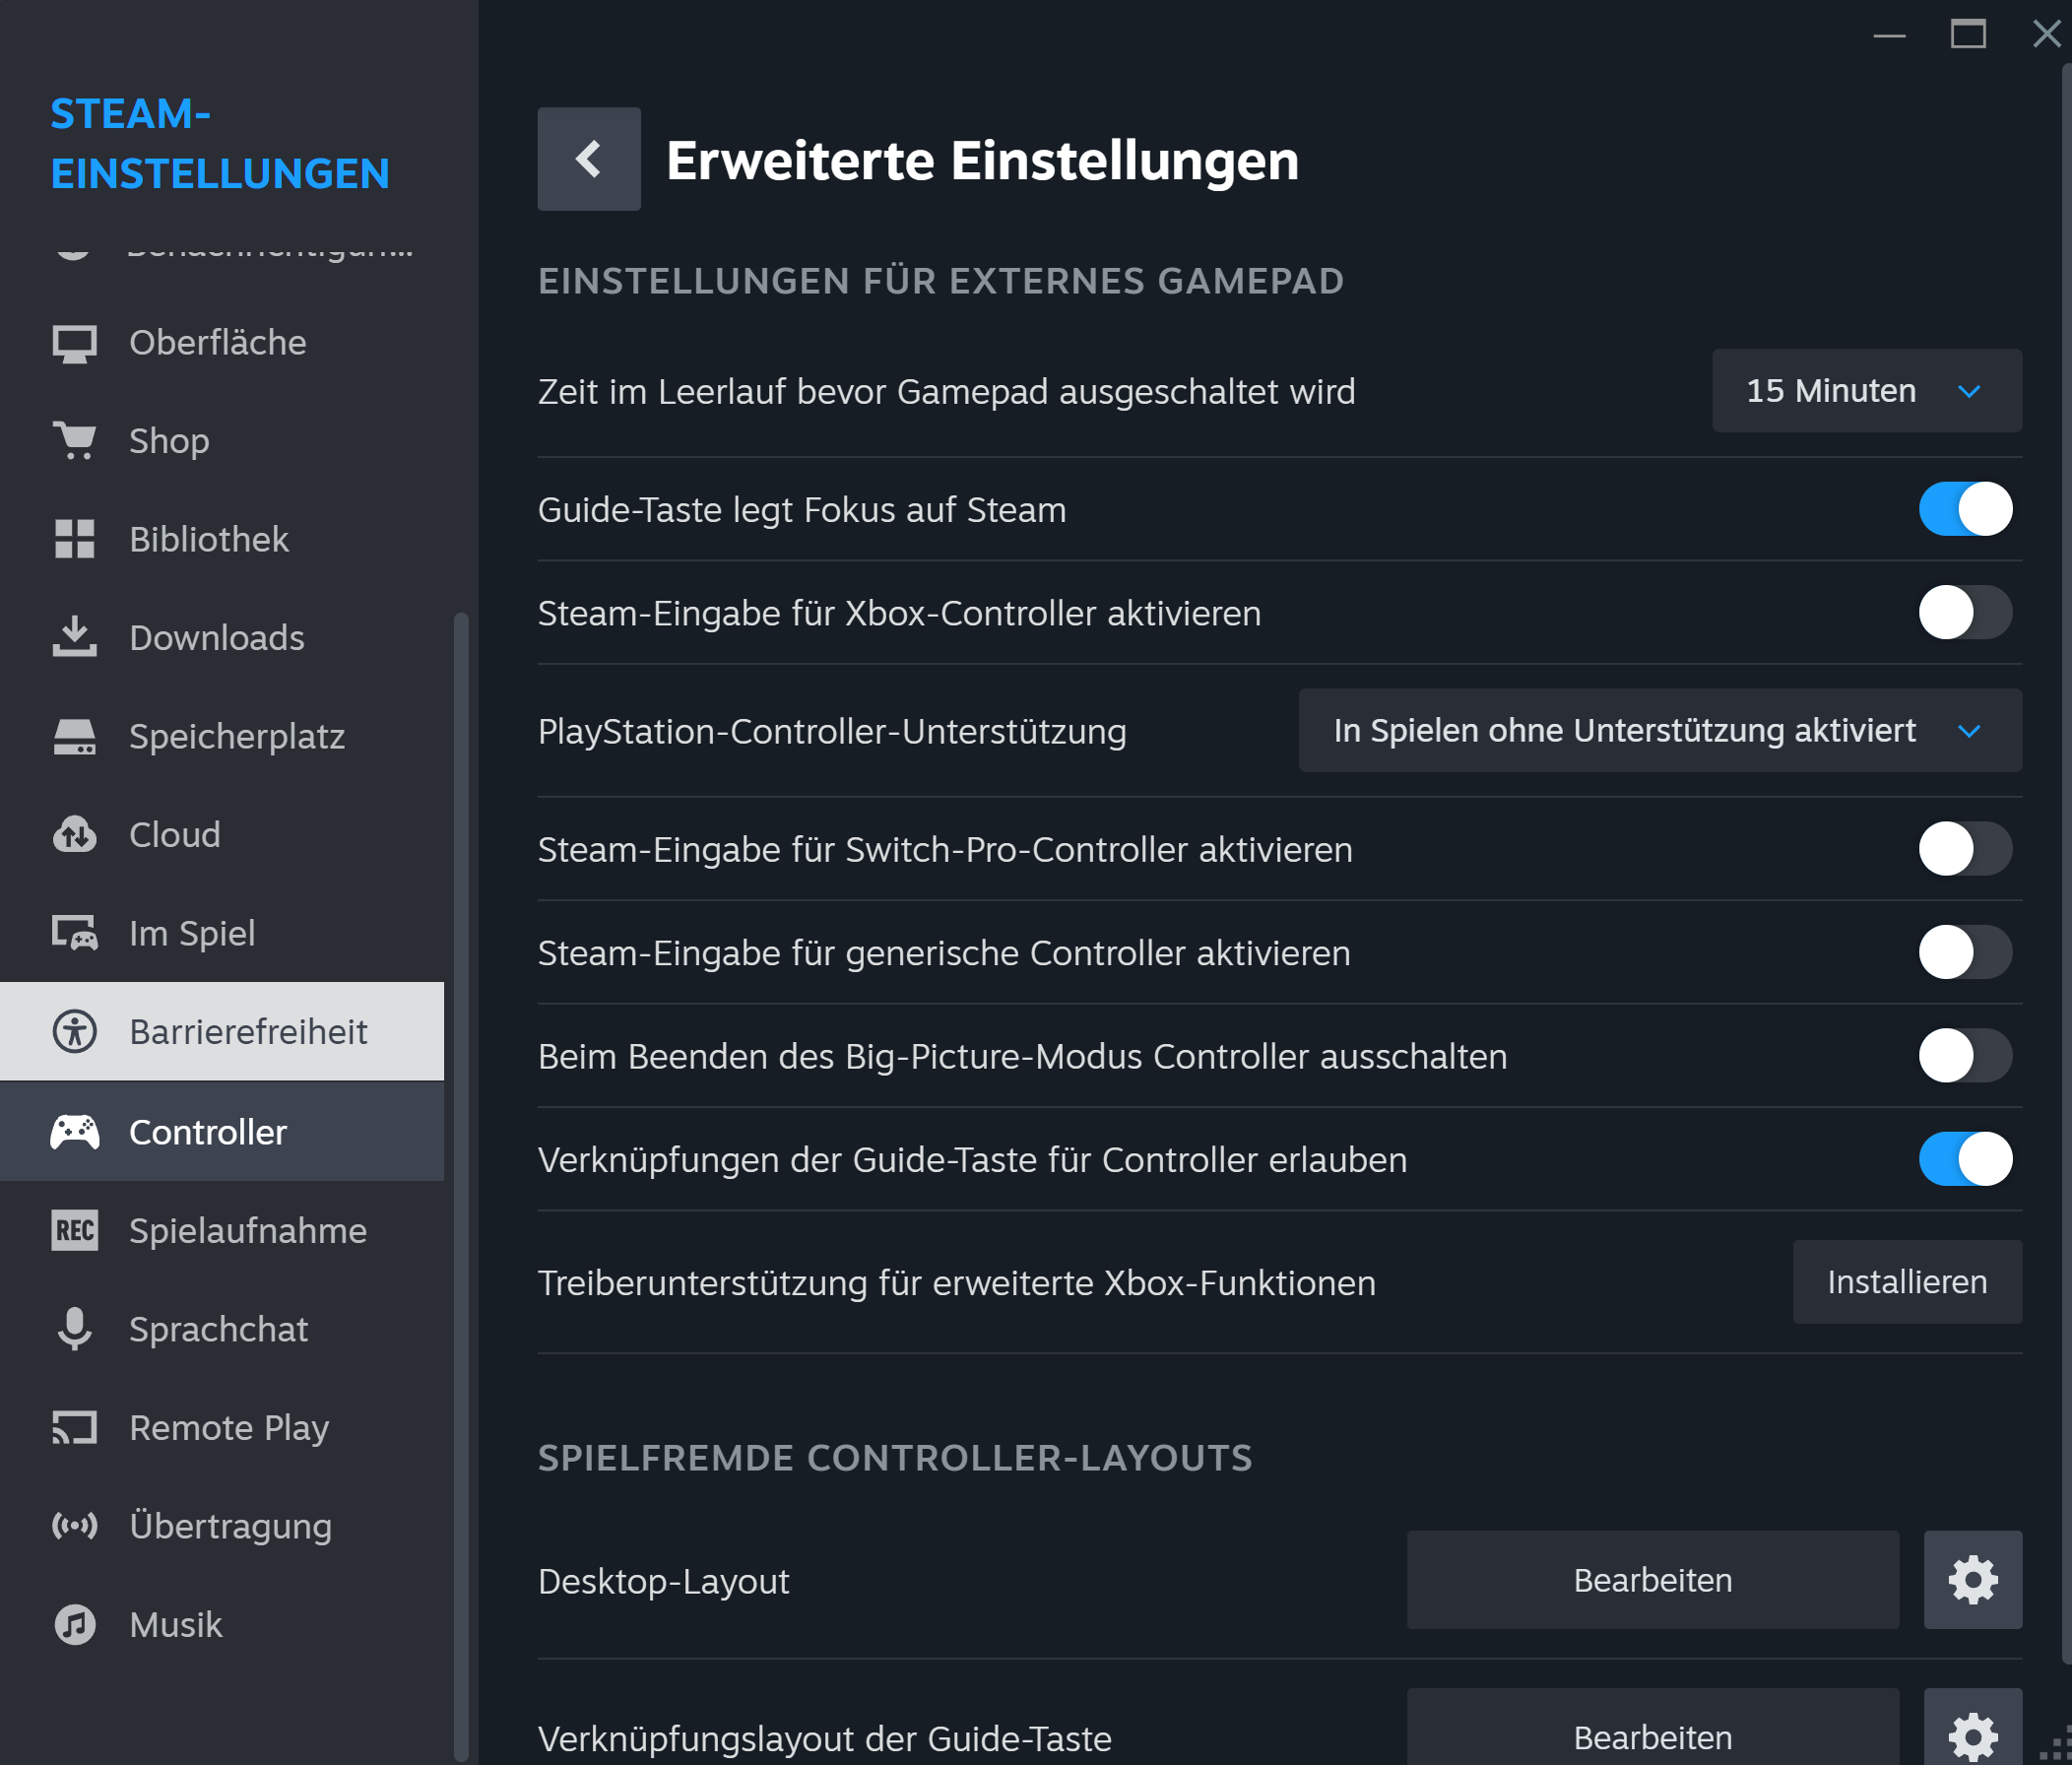Select Barrierefreiheit in sidebar
Screen dimensions: 2072x1765
[x=222, y=1031]
